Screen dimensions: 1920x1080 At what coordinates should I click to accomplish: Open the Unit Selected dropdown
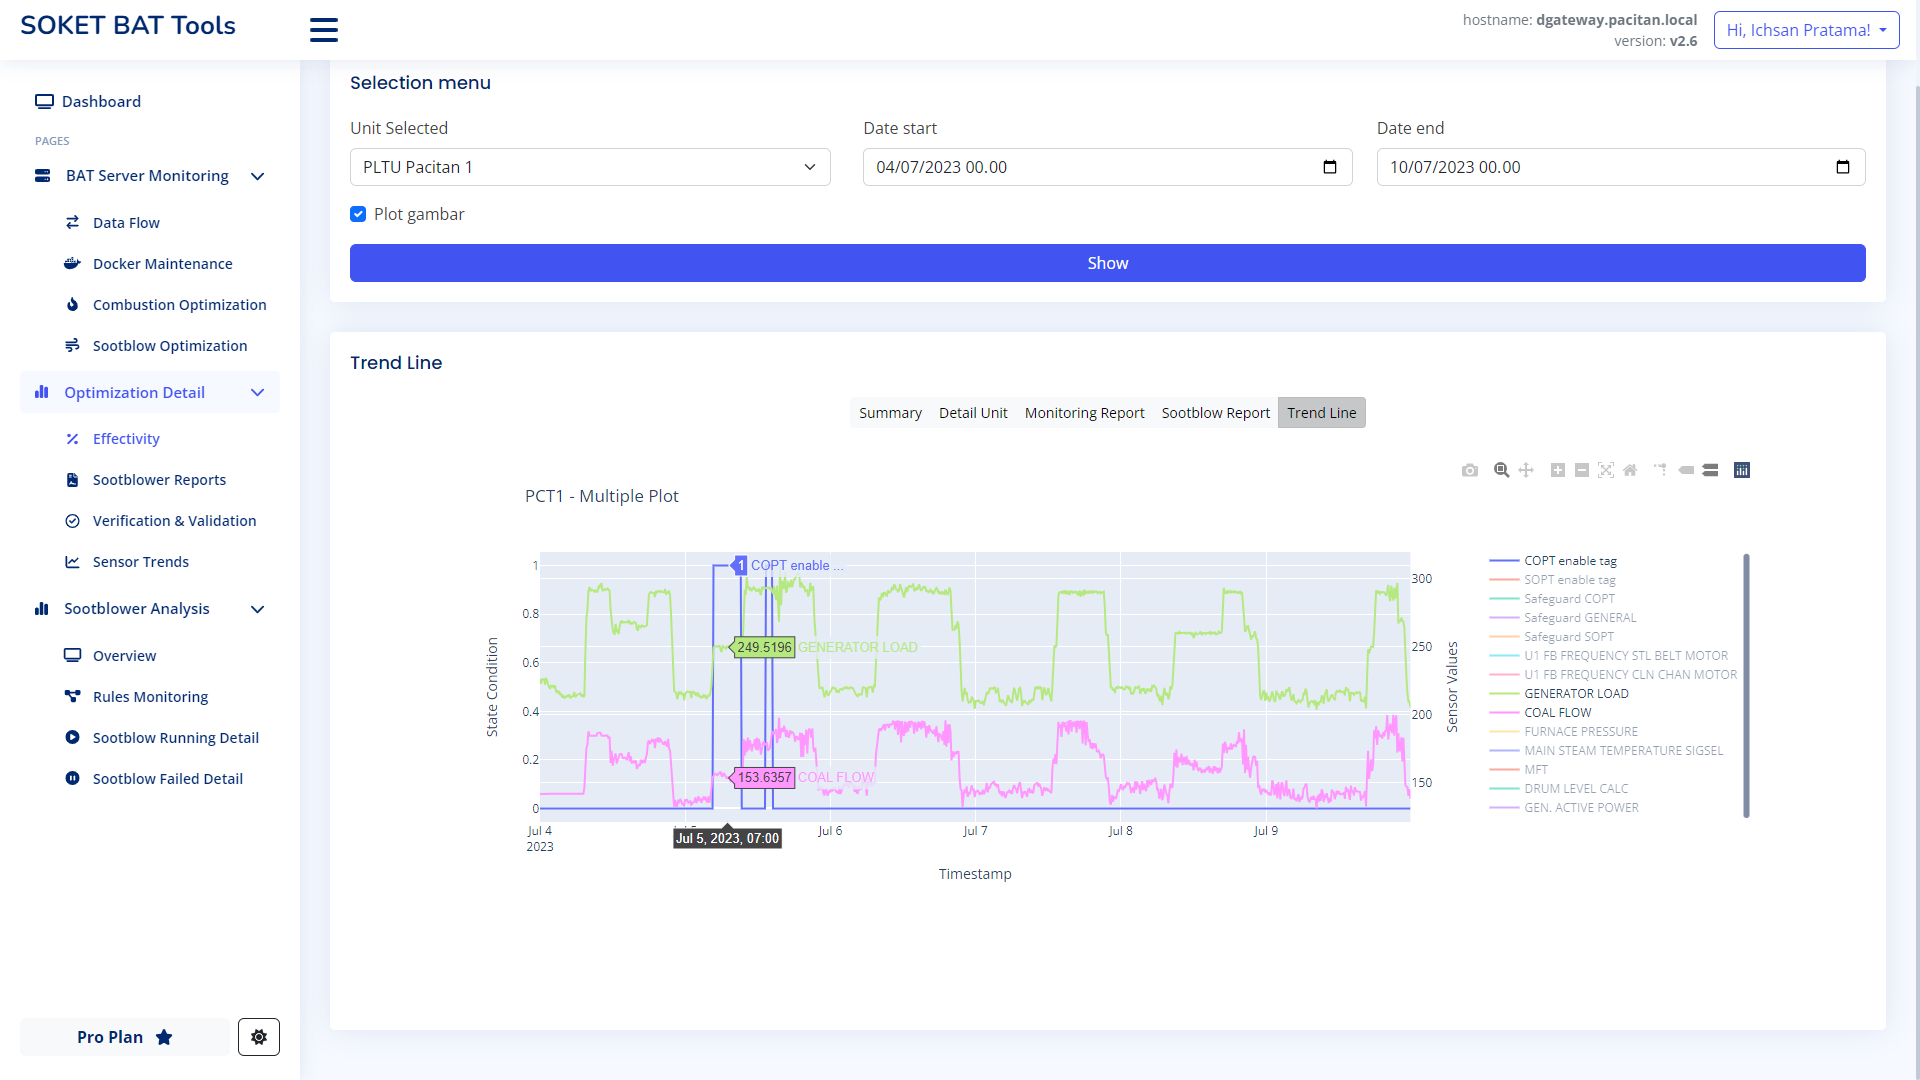590,167
